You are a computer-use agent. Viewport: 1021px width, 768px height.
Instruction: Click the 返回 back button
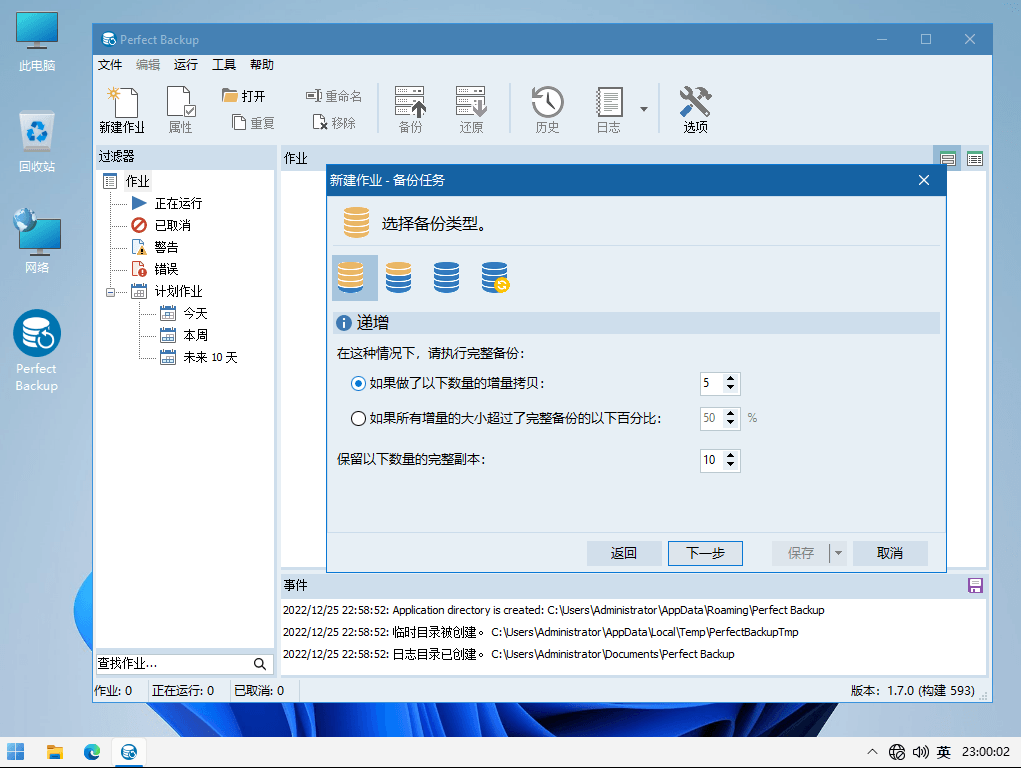tap(624, 553)
